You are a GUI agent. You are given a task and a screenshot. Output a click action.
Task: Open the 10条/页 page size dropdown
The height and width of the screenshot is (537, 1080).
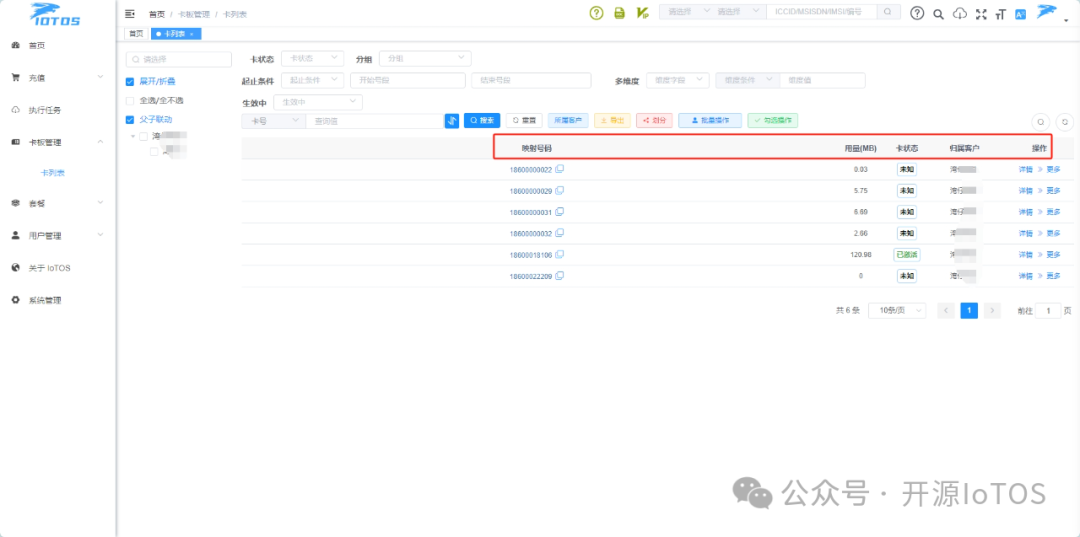pos(897,310)
